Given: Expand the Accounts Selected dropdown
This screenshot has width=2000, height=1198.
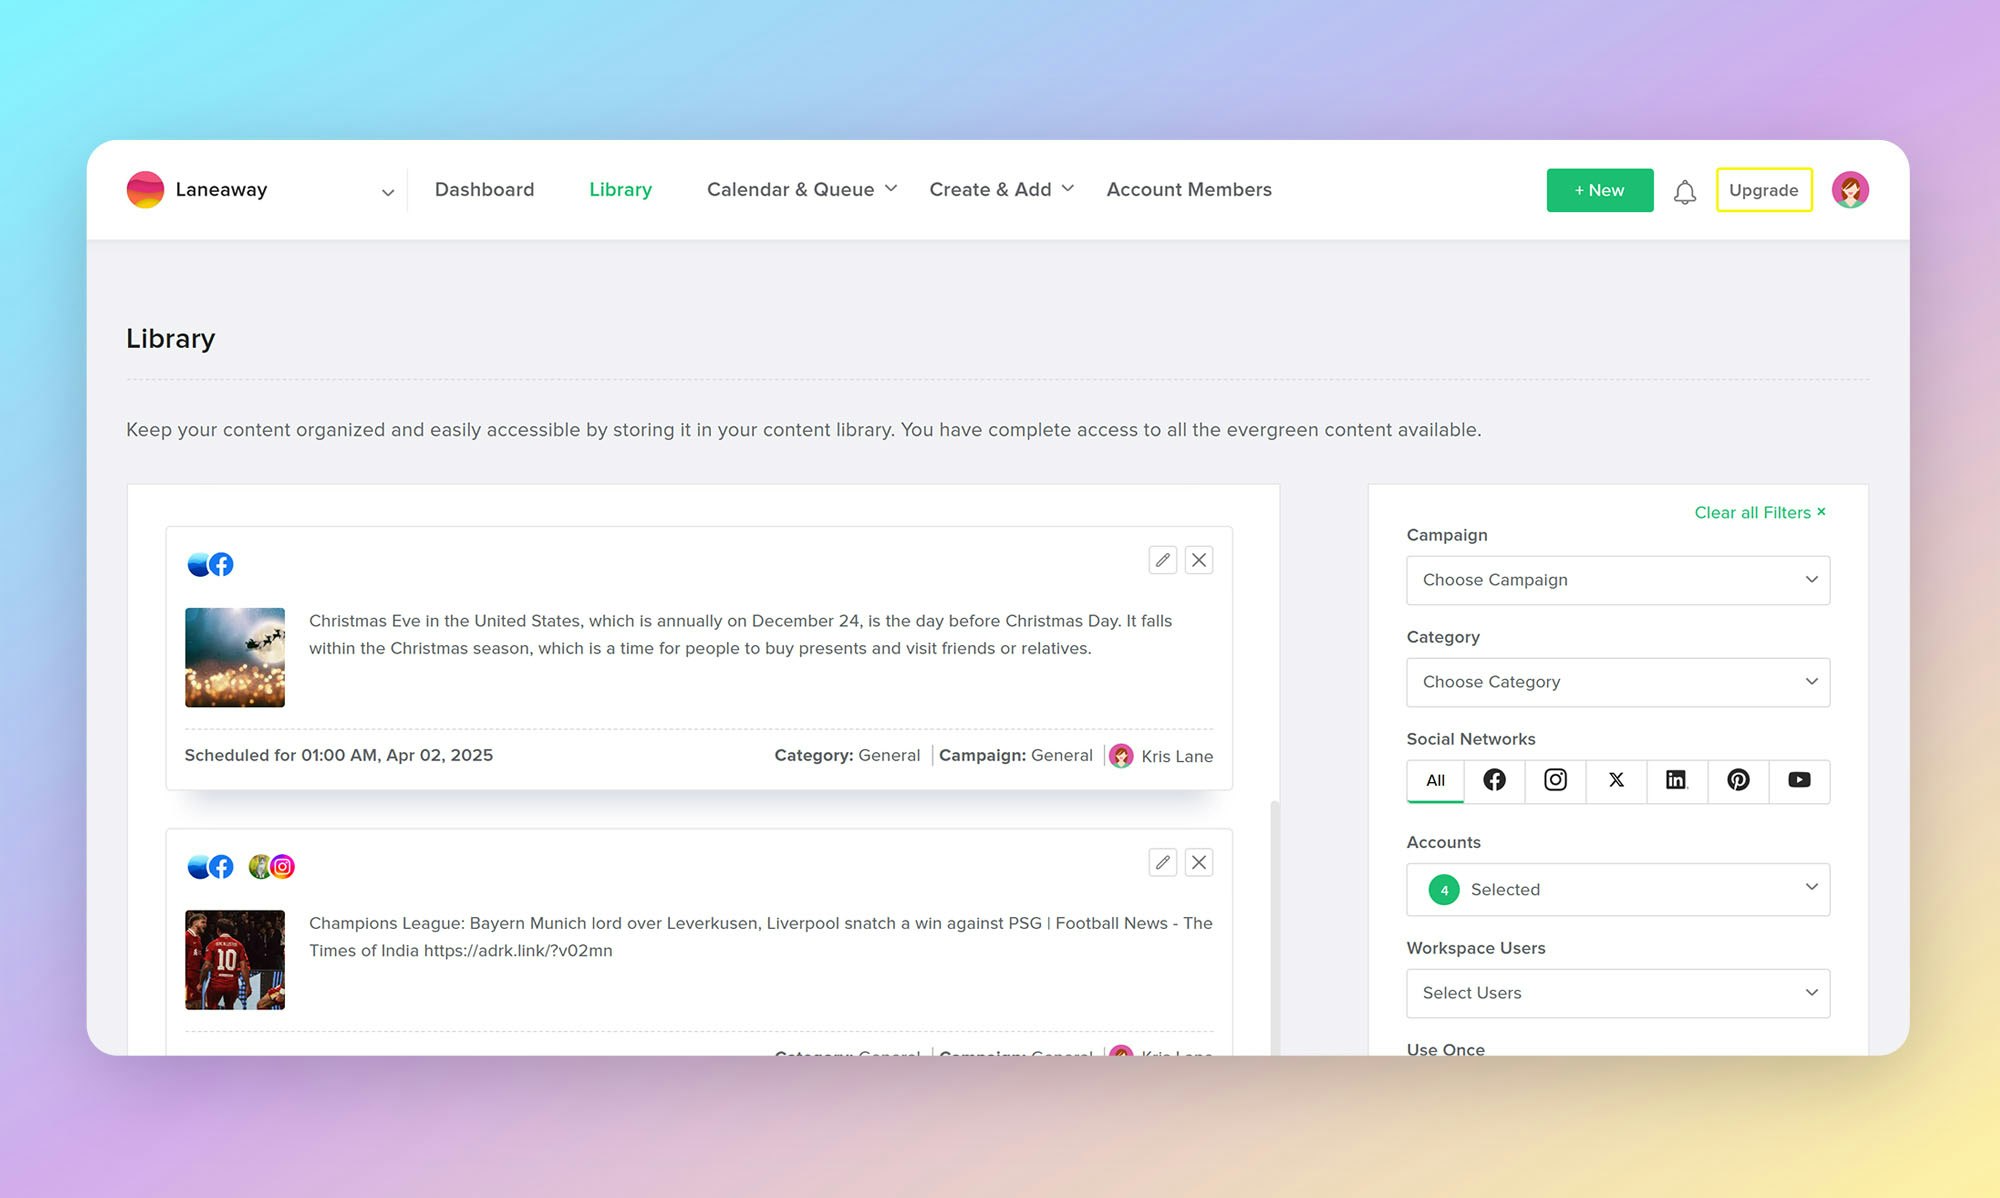Looking at the screenshot, I should click(1617, 889).
